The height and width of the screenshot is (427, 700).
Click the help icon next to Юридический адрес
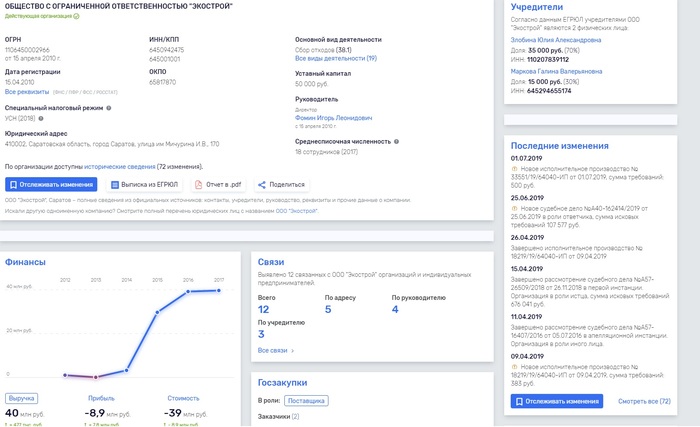coord(71,133)
